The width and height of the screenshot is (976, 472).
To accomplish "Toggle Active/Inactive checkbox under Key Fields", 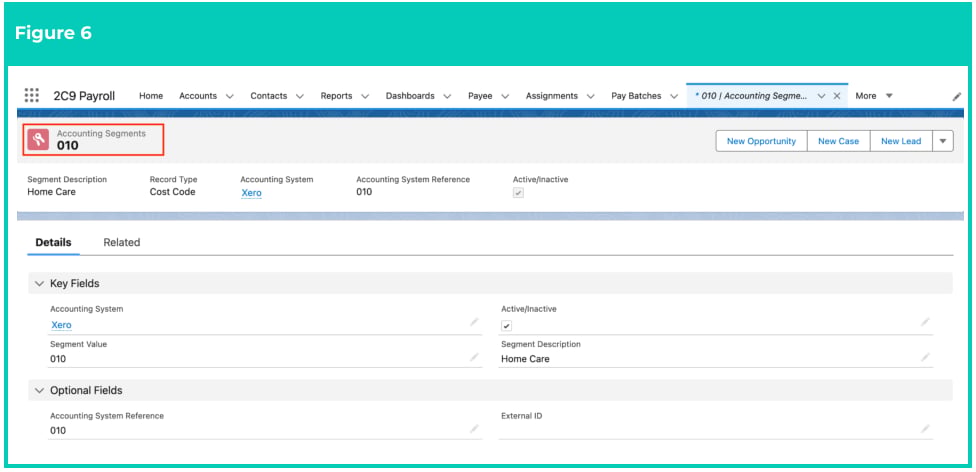I will pos(507,326).
